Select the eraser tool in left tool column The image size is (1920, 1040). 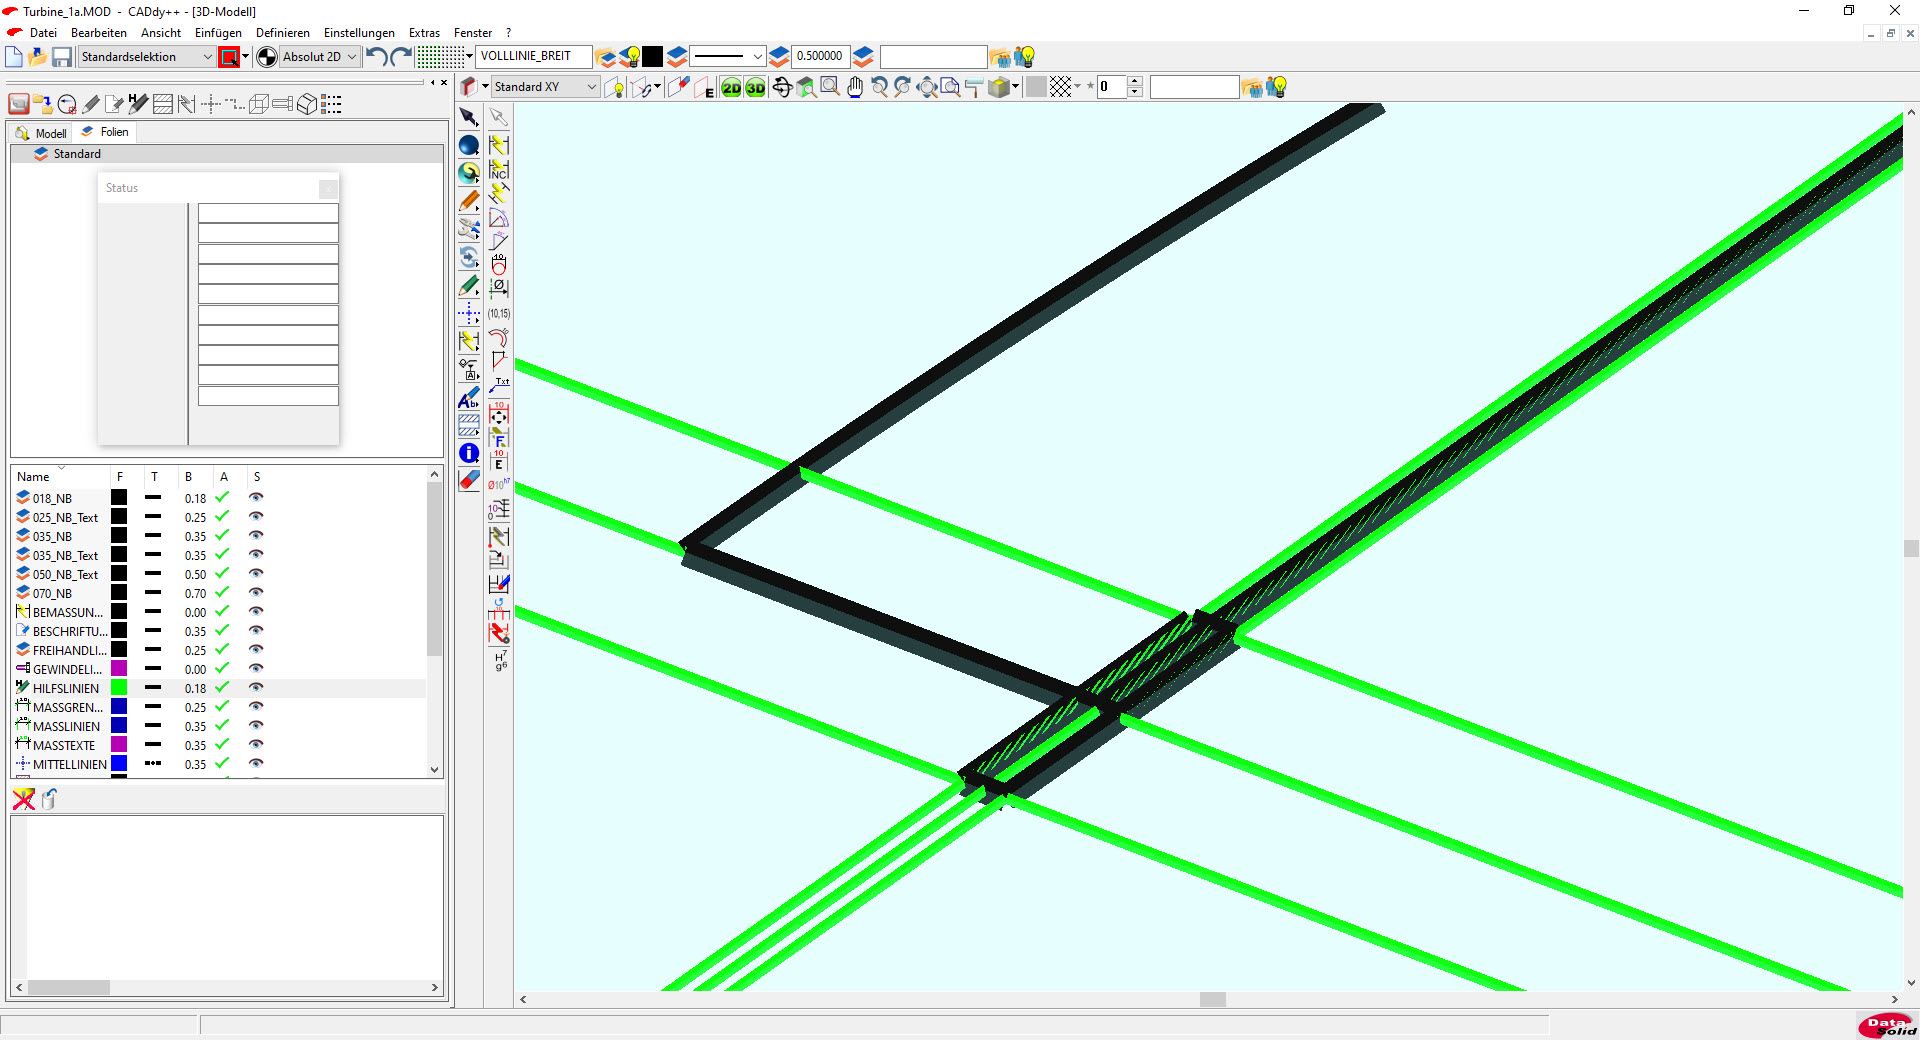coord(468,481)
